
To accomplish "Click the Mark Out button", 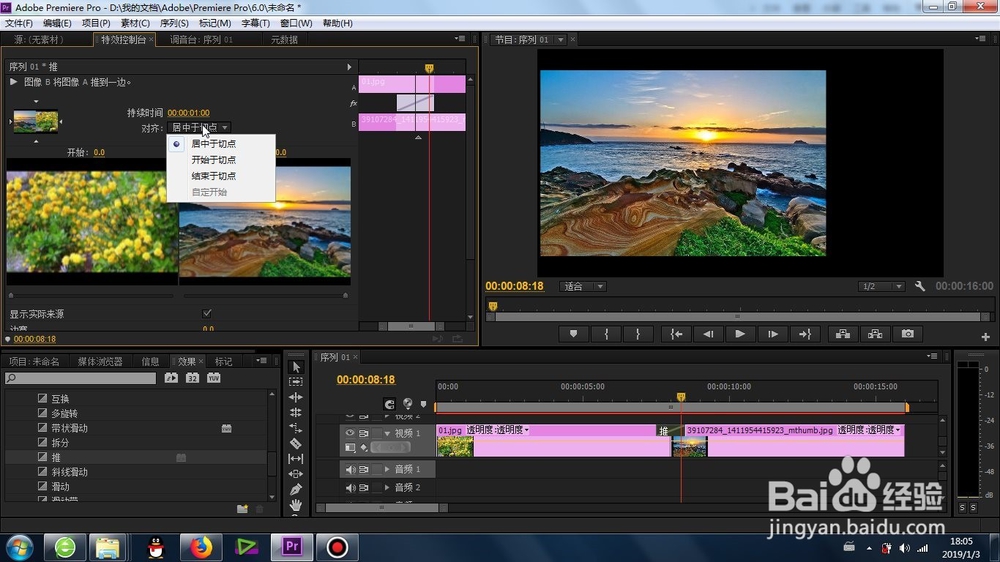I will coord(638,334).
